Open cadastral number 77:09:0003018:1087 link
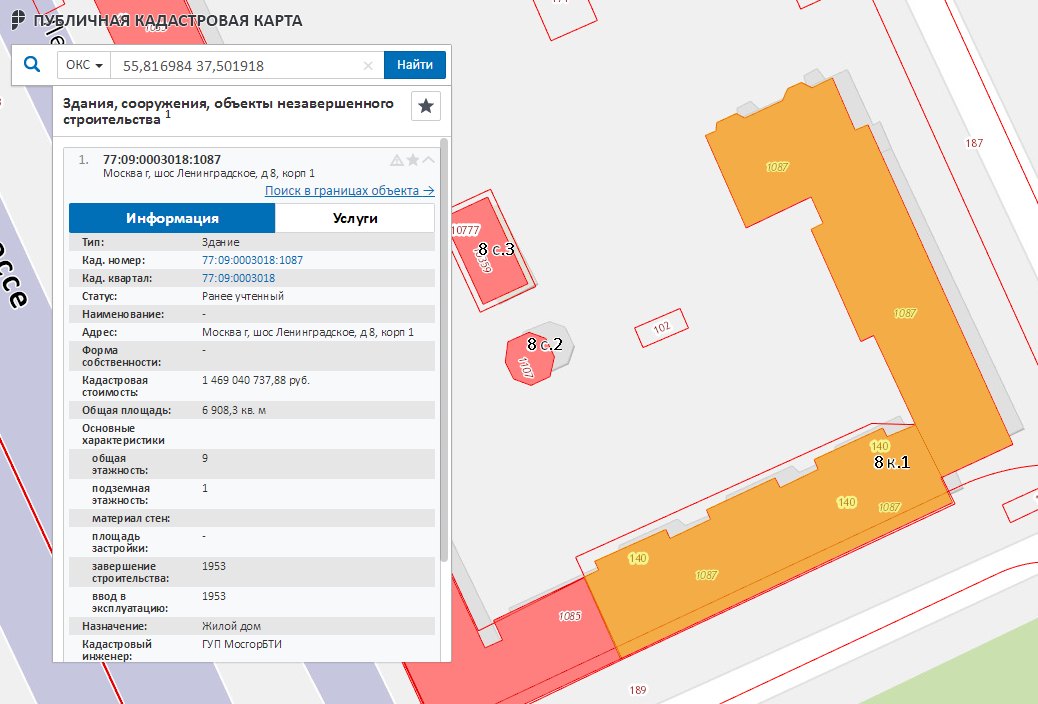Screen dimensions: 1038x704 252,260
